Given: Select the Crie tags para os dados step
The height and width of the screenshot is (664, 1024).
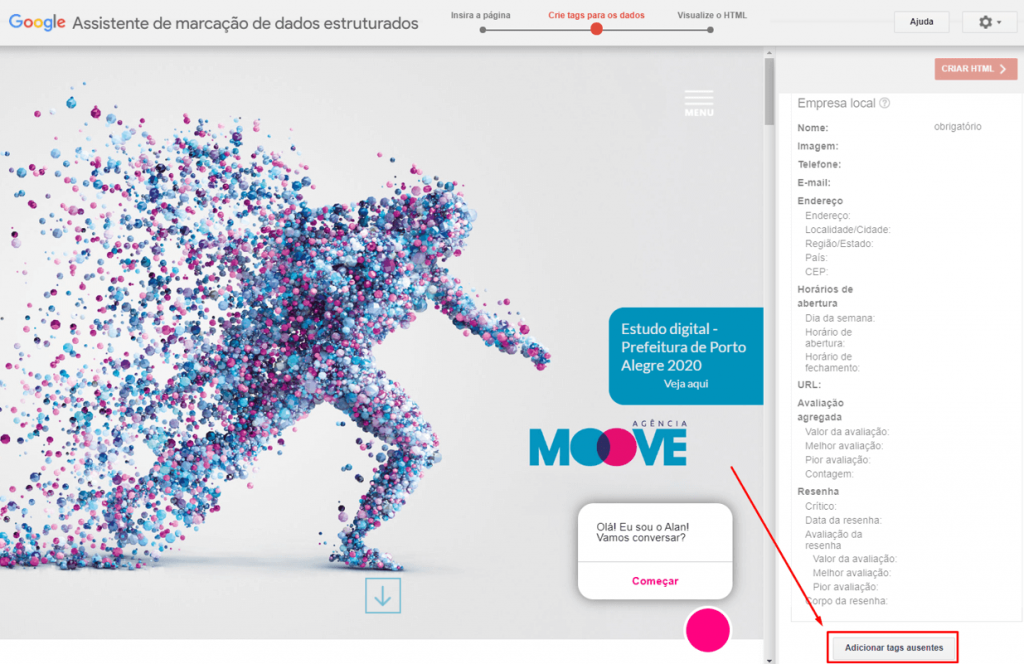Looking at the screenshot, I should (x=596, y=15).
